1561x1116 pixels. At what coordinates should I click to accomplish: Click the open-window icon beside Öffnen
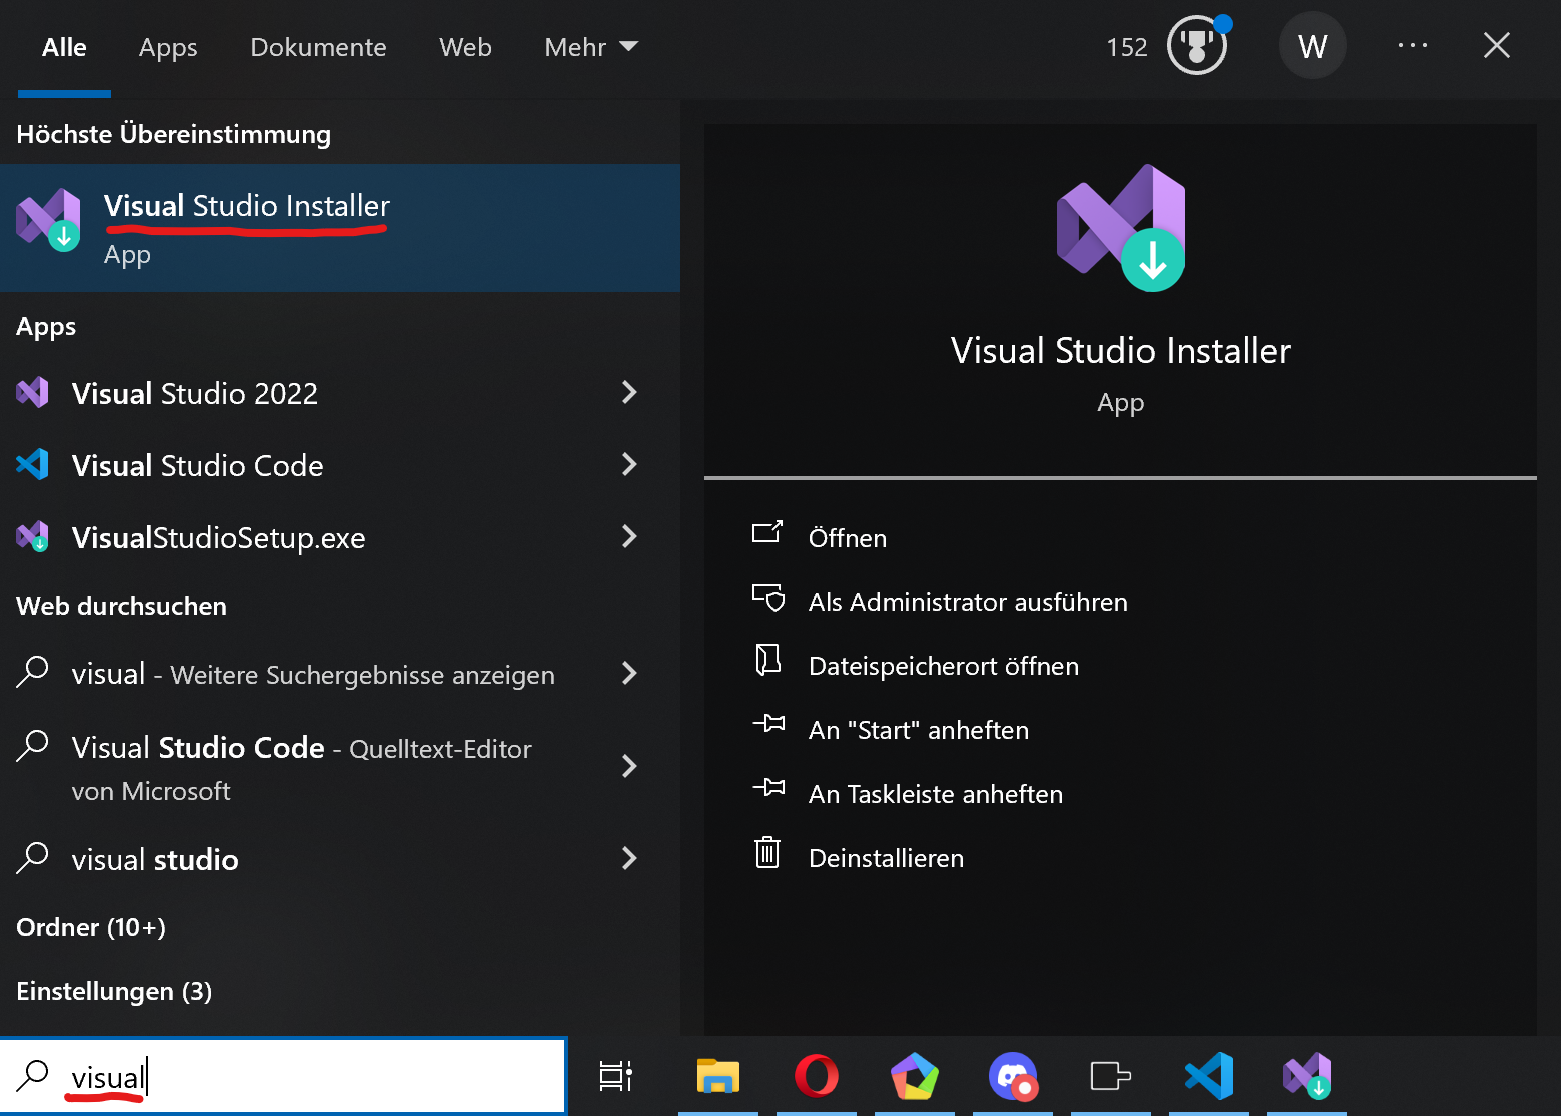tap(767, 532)
